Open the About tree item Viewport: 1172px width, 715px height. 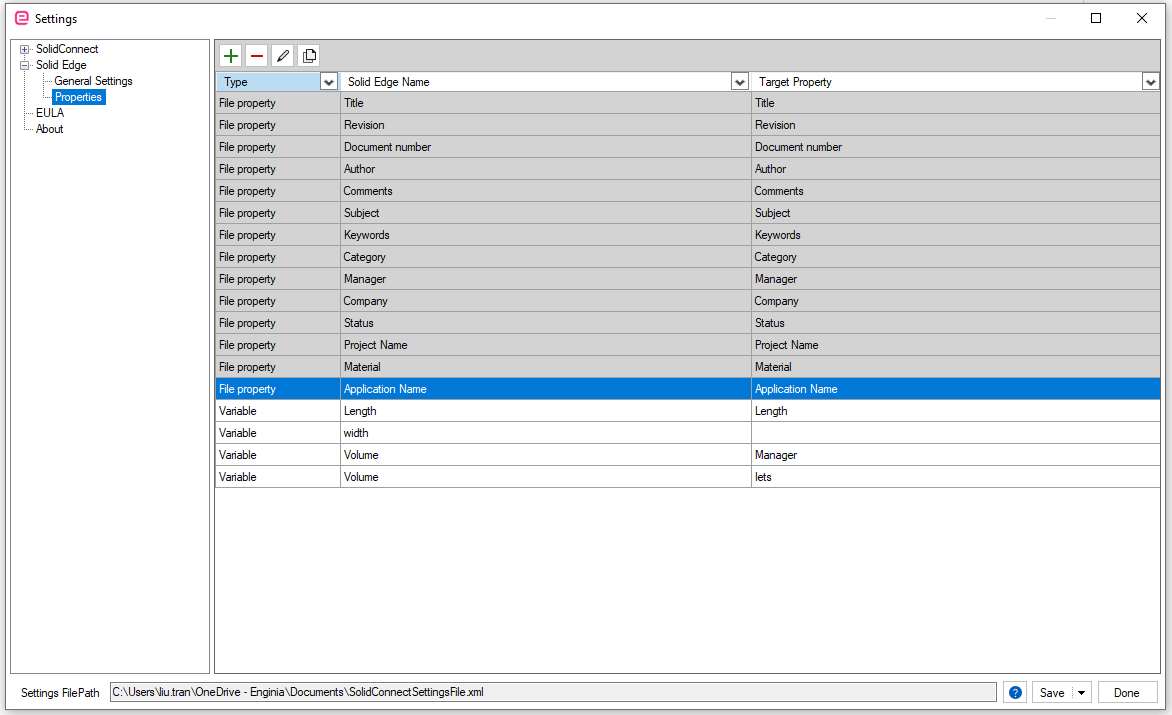pos(49,129)
